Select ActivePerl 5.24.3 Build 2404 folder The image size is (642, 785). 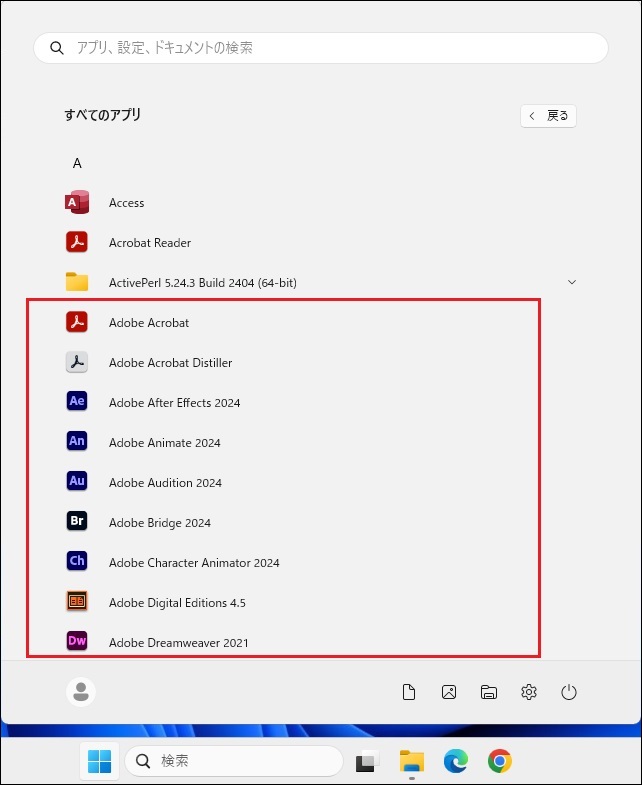coord(202,283)
